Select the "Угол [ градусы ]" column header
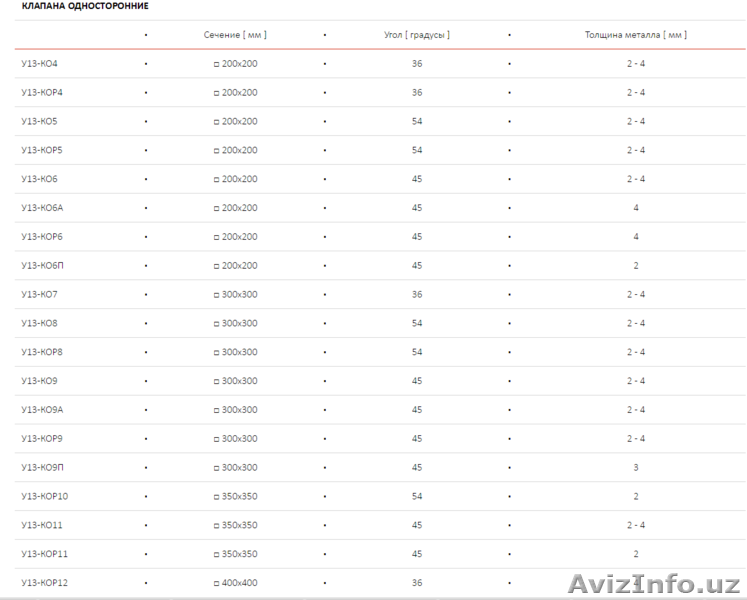Screen dimensions: 747x600 (417, 35)
